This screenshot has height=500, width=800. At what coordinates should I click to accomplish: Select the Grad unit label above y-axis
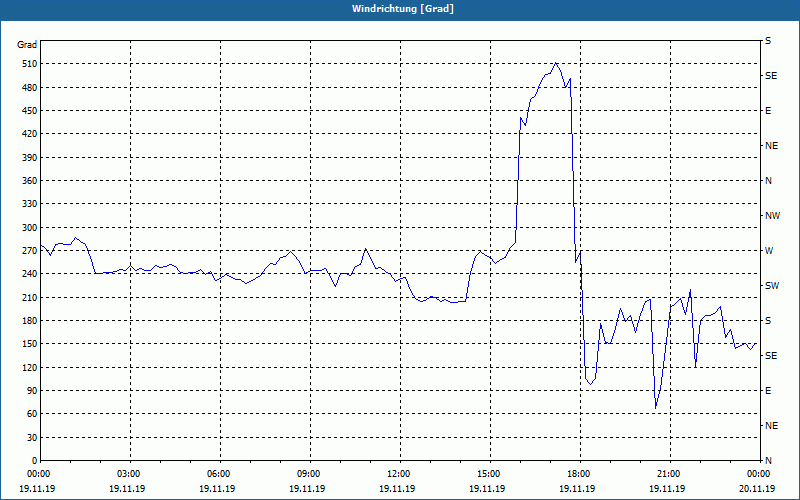coord(27,45)
